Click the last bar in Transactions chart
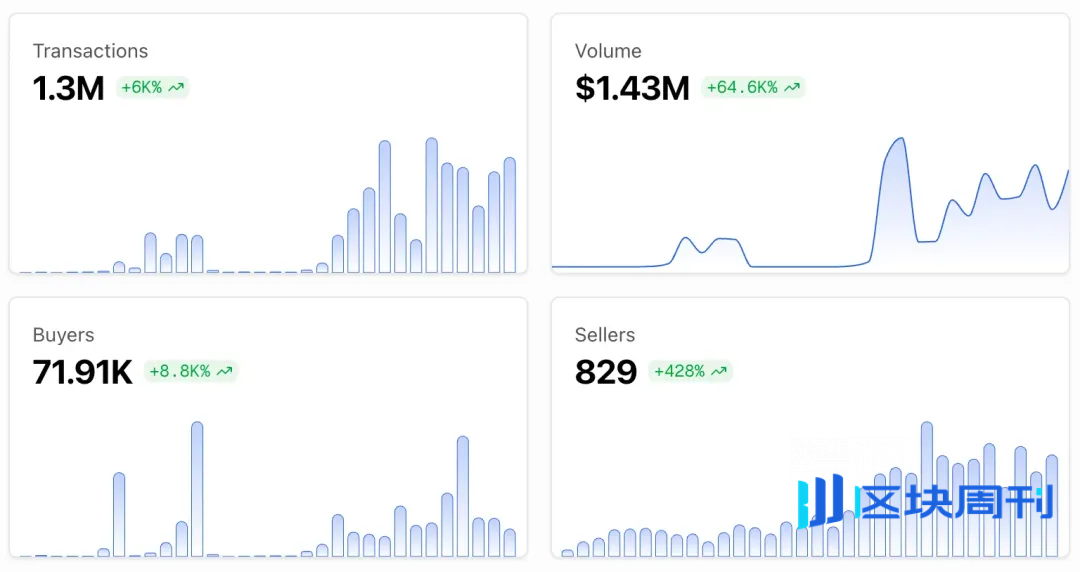 (x=510, y=214)
